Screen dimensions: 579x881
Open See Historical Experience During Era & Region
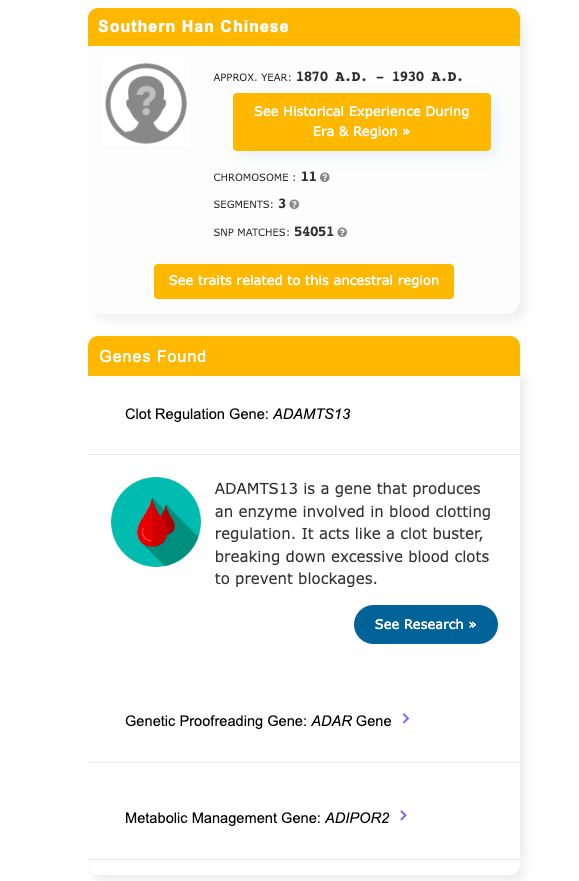tap(362, 122)
